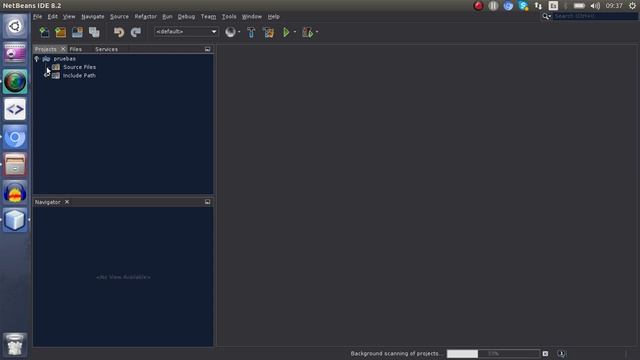Open the File menu
This screenshot has height=360, width=640.
[37, 17]
